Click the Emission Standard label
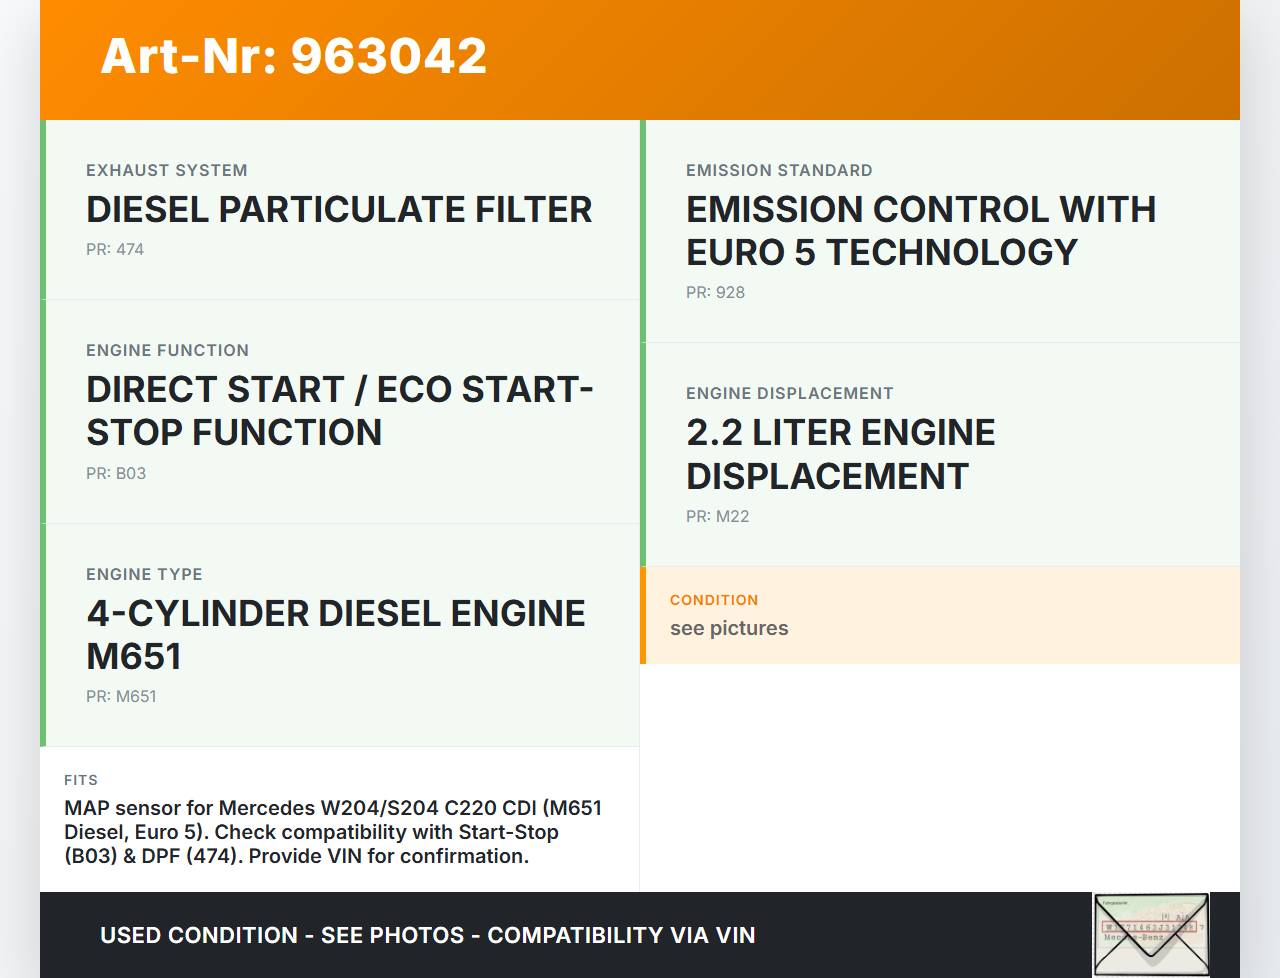The width and height of the screenshot is (1280, 978). coord(779,171)
